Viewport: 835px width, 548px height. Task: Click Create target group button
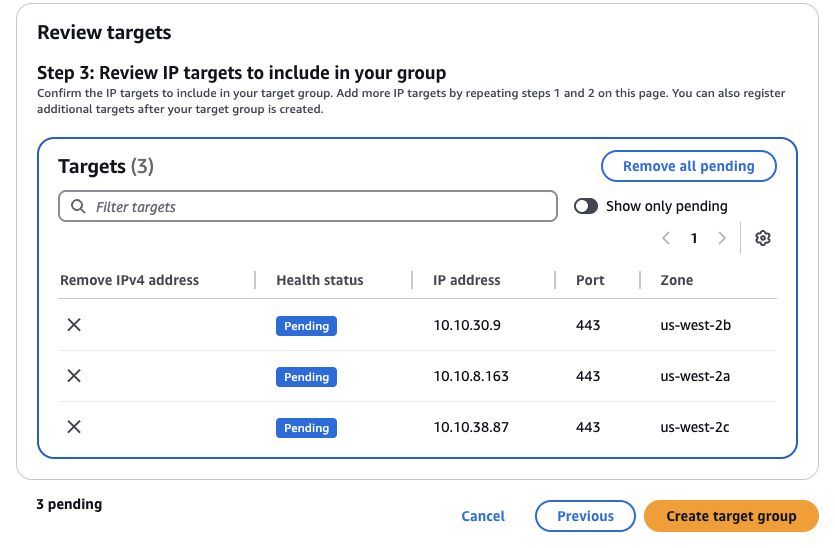tap(731, 516)
